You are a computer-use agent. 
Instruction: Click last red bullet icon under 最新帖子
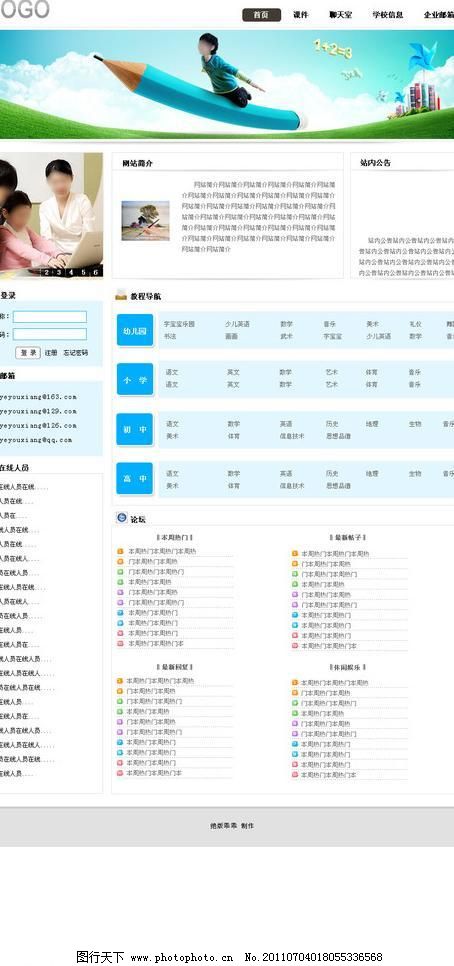[x=294, y=646]
